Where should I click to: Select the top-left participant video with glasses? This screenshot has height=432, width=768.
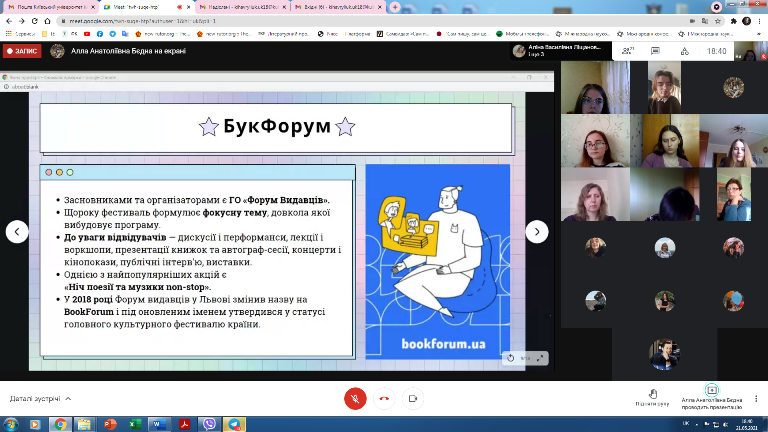596,88
